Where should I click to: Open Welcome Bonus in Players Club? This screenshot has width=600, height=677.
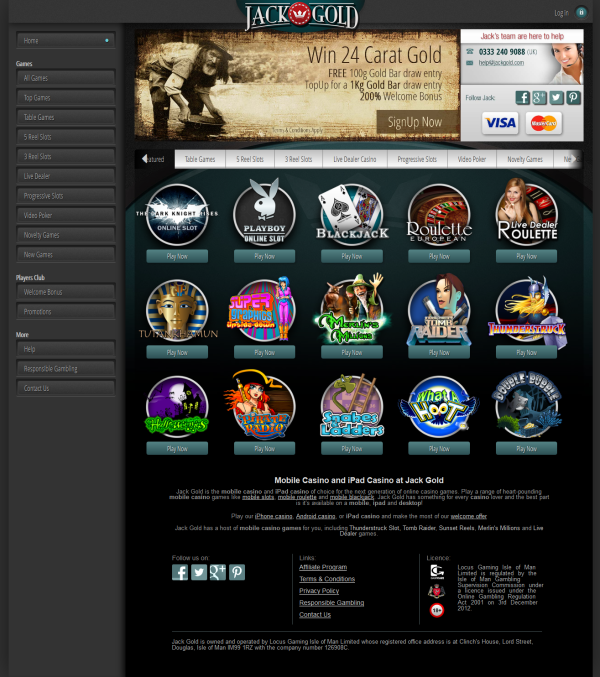coord(66,292)
